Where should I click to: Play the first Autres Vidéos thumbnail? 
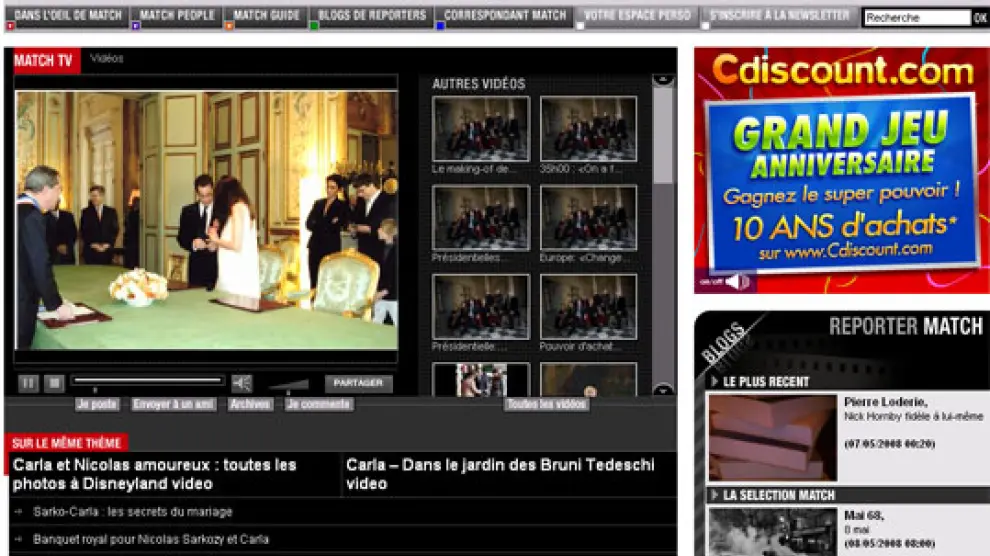[x=481, y=129]
